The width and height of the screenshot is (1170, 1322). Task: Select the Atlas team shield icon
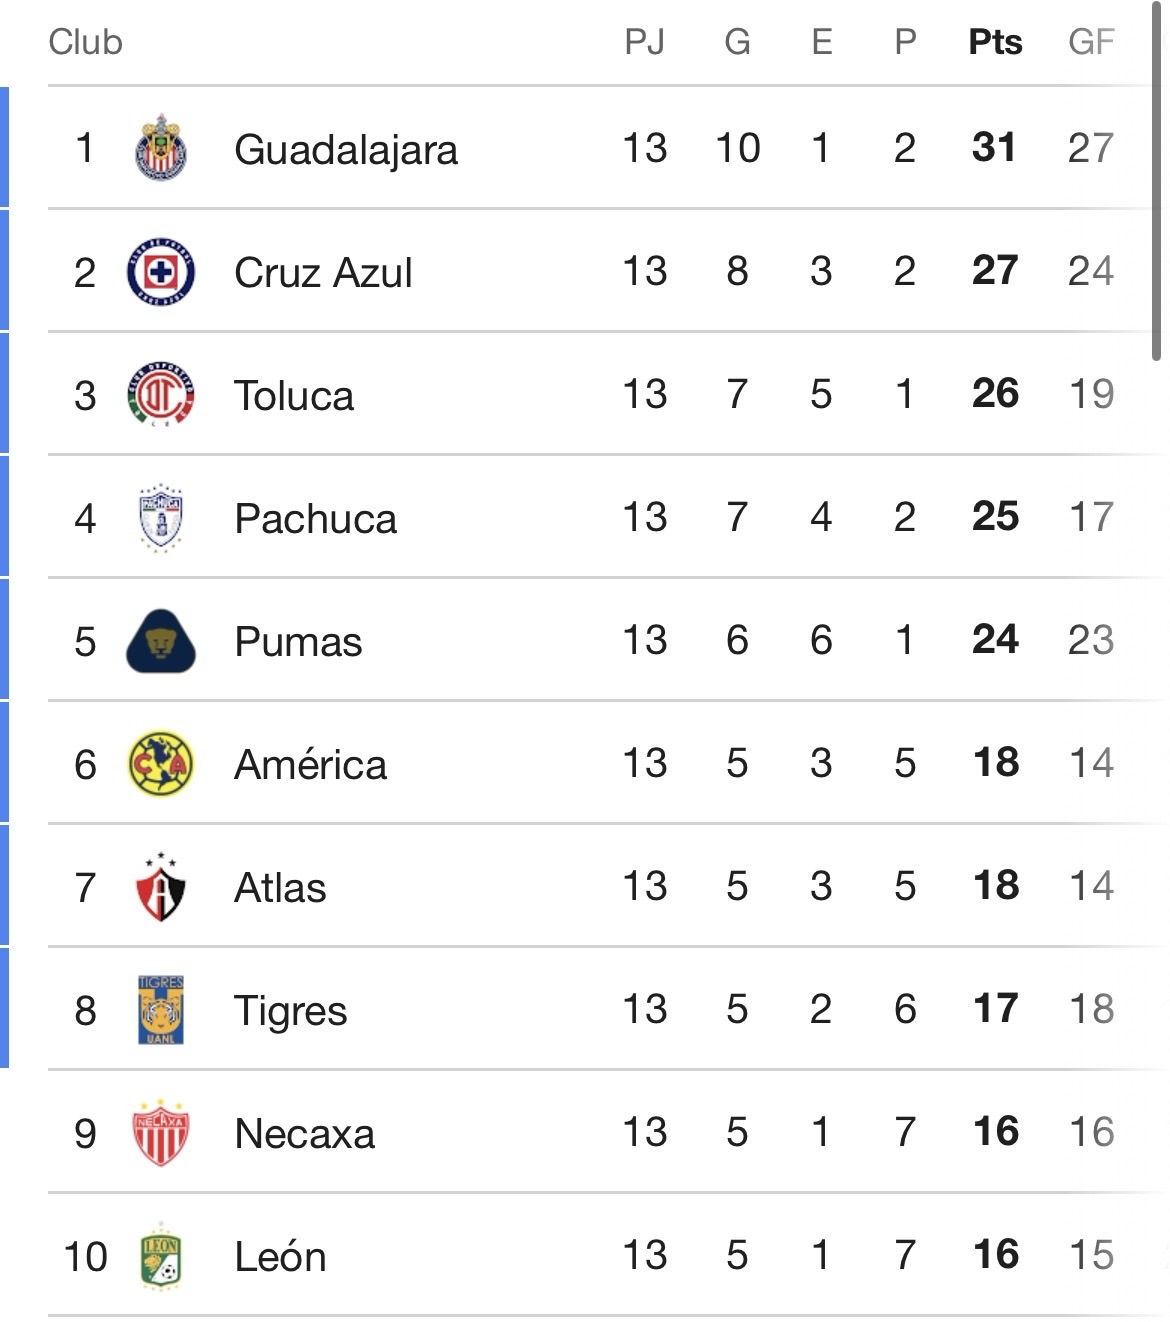pos(161,887)
